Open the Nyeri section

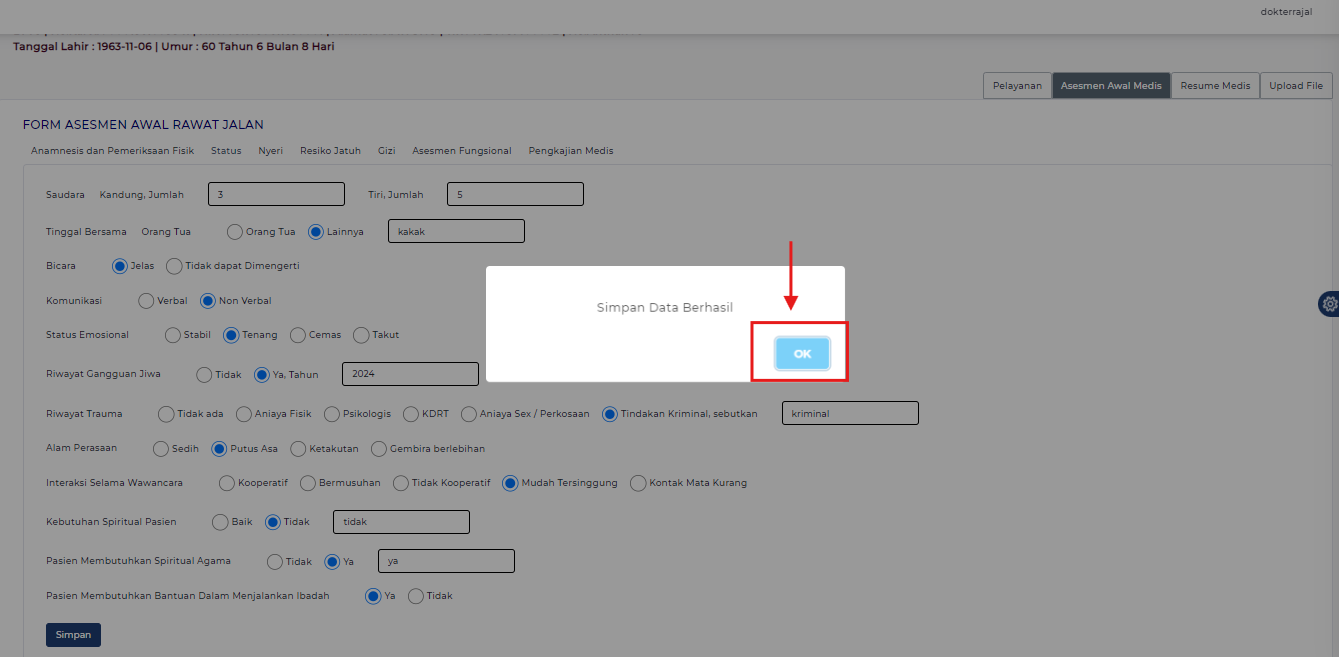(270, 151)
